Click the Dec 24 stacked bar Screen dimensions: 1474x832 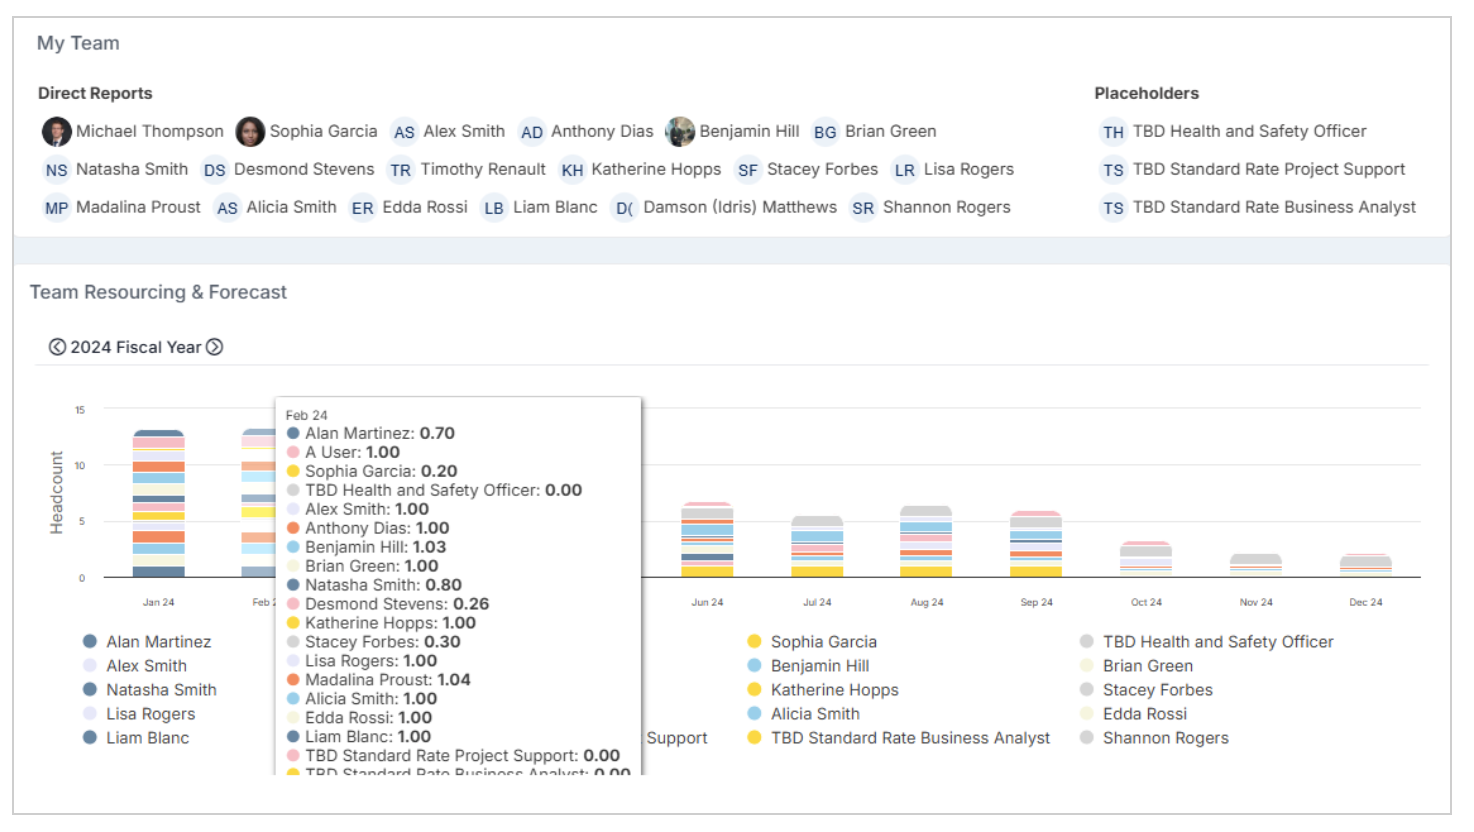point(1366,565)
